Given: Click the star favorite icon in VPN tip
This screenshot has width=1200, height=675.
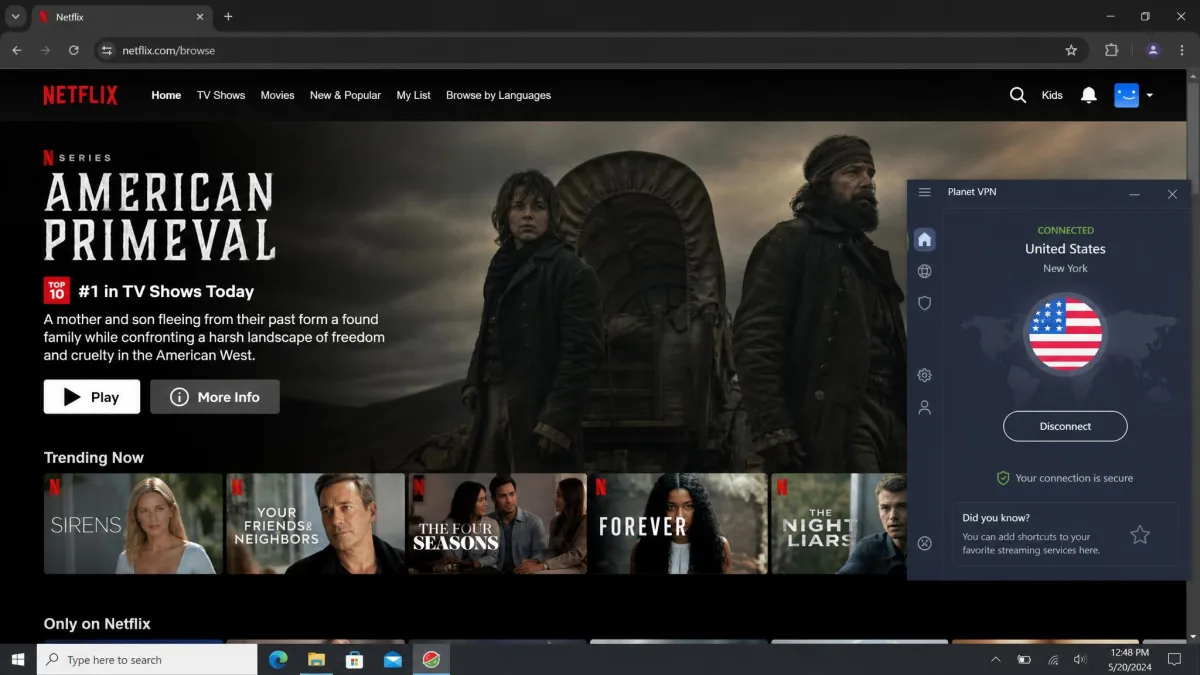Looking at the screenshot, I should click(x=1140, y=535).
